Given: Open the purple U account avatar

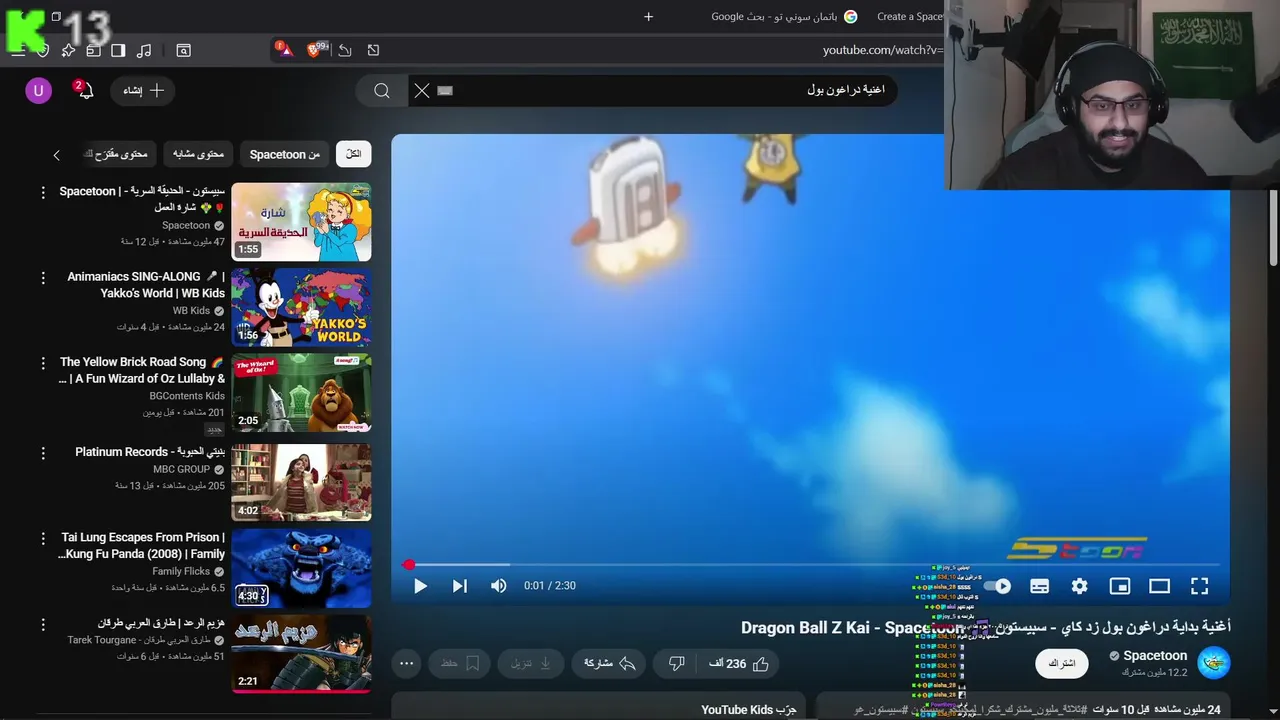Looking at the screenshot, I should [x=38, y=91].
